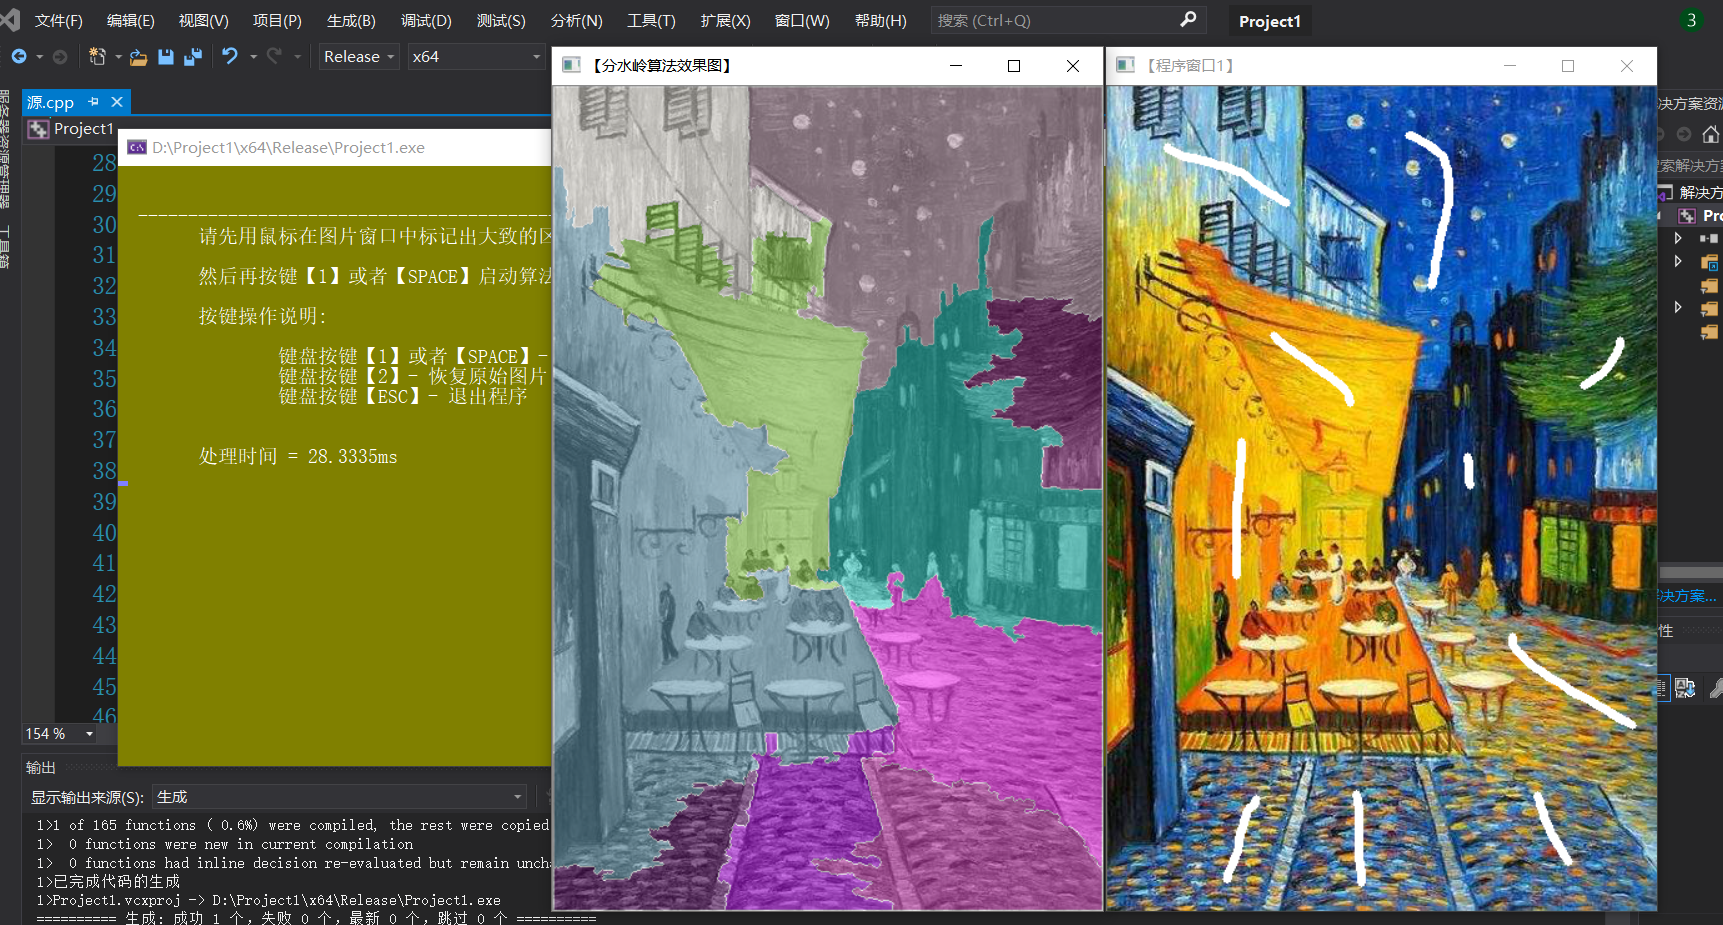Open the 工具(T) menu
This screenshot has width=1723, height=925.
651,20
